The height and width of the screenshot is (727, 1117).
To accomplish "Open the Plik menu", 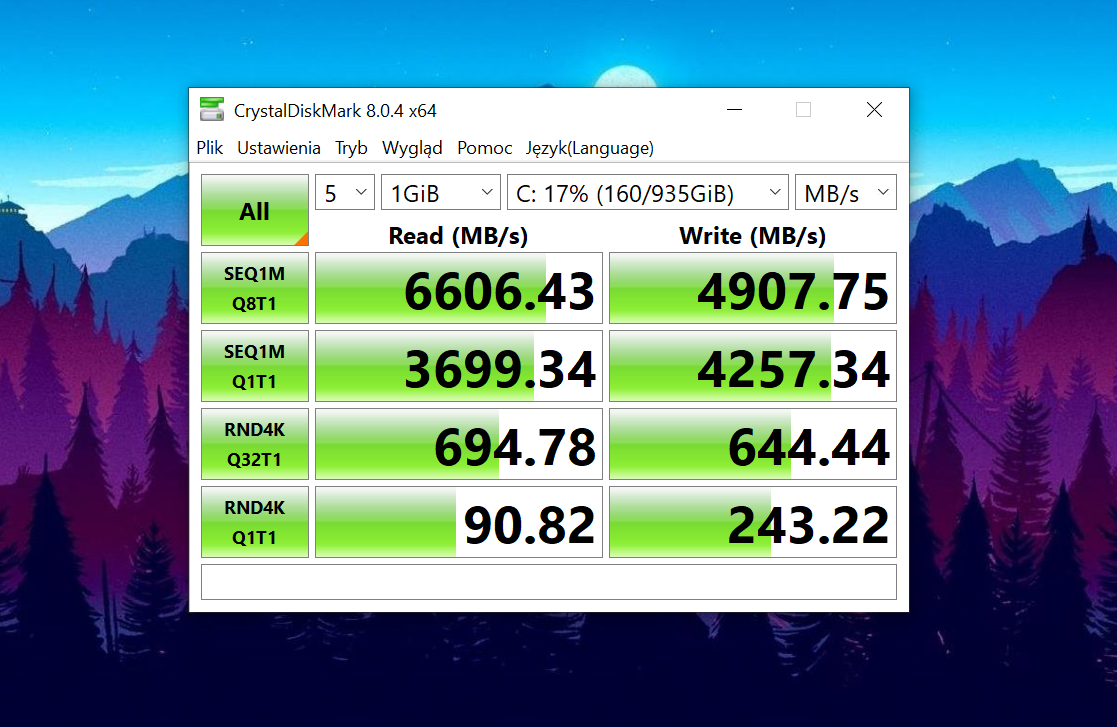I will 209,147.
